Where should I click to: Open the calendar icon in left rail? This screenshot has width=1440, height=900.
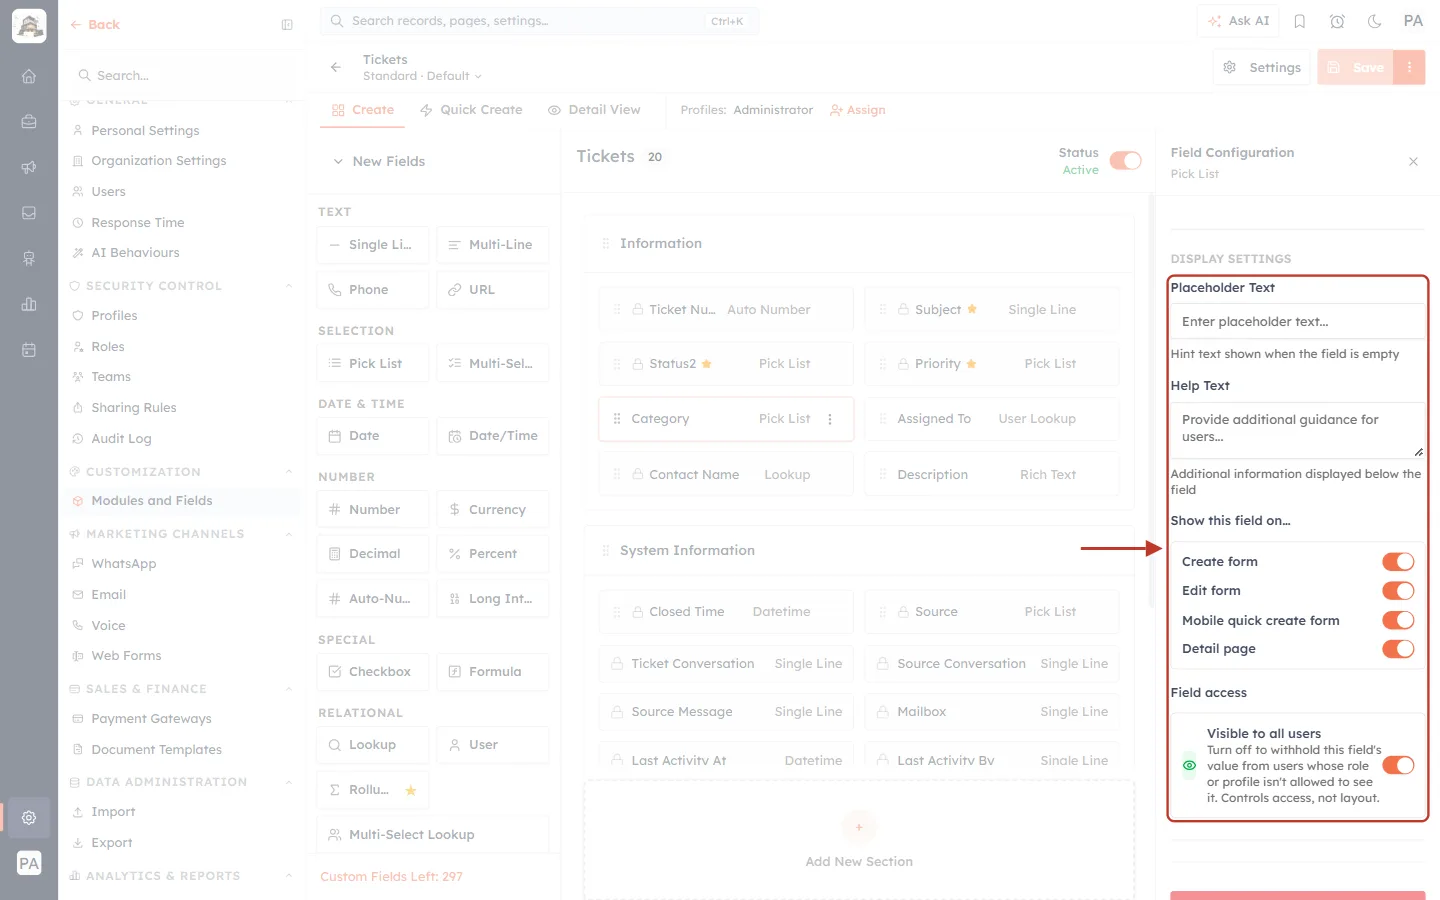[x=29, y=350]
